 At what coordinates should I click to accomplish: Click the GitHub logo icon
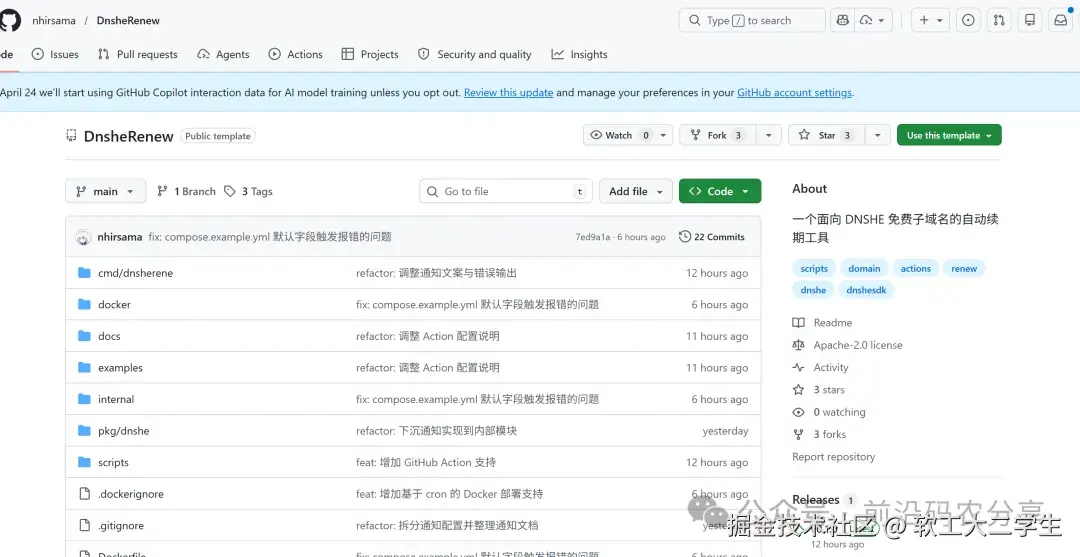[10, 21]
